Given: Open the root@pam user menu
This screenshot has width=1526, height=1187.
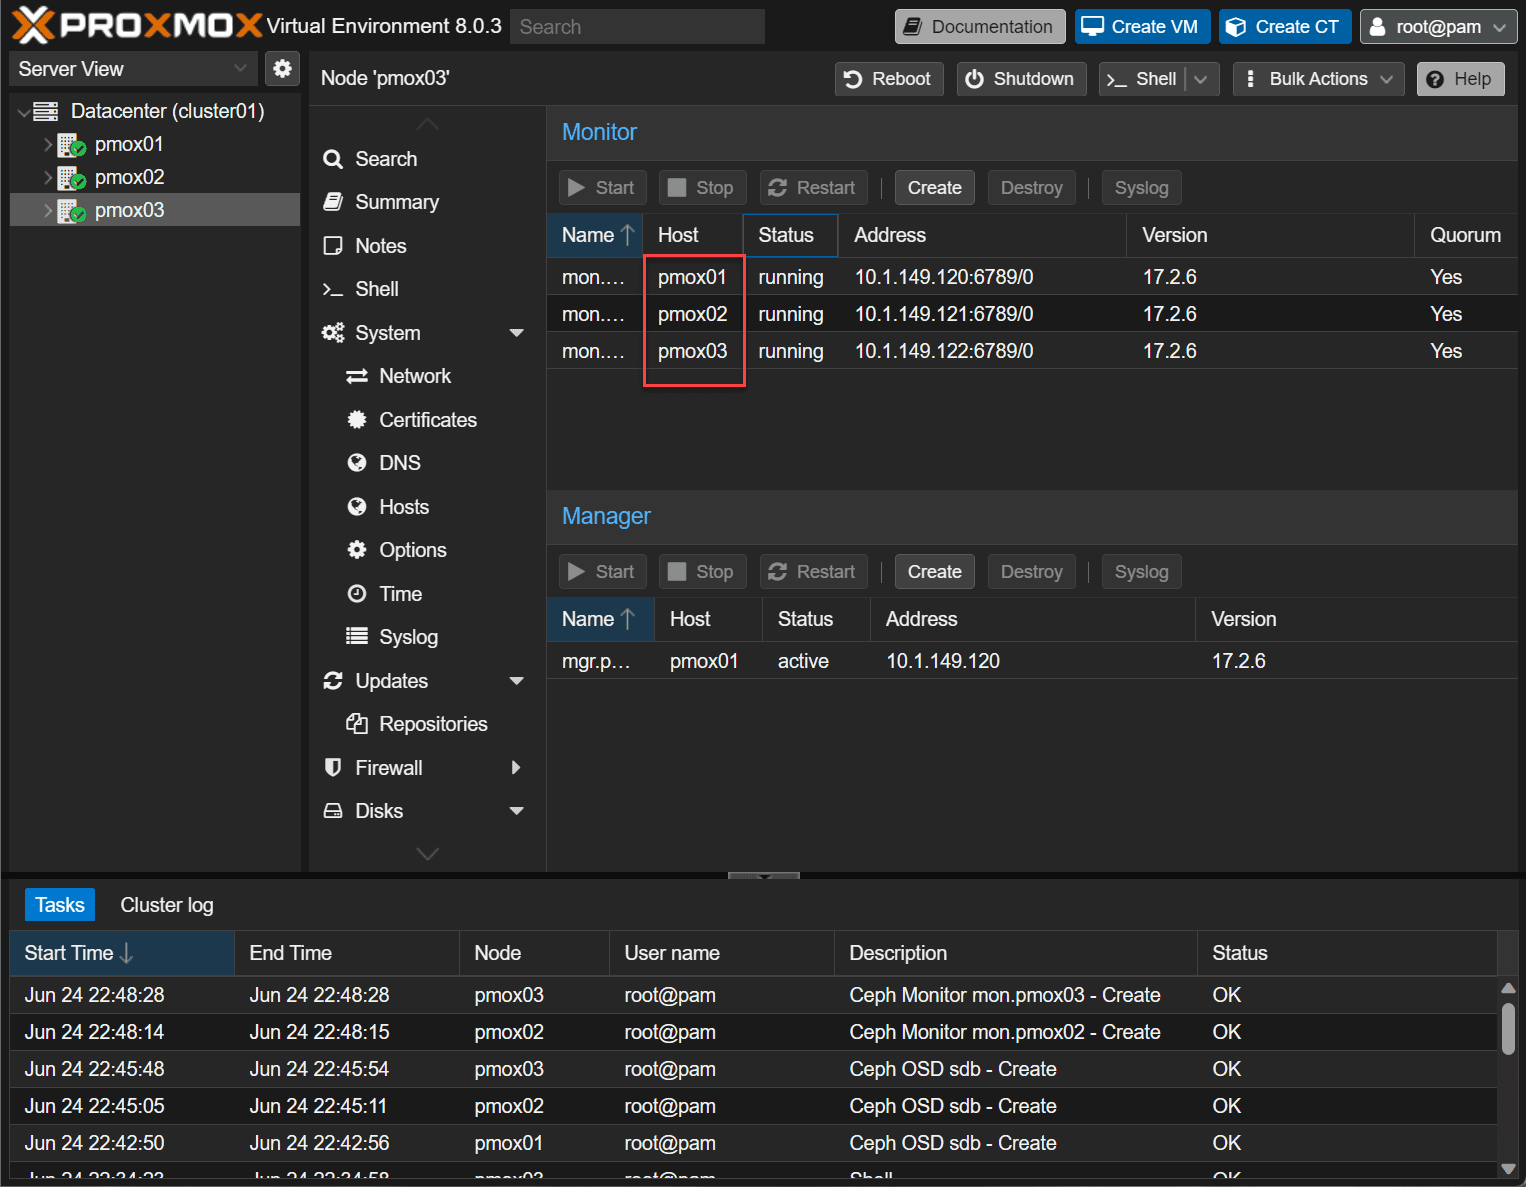Looking at the screenshot, I should point(1437,27).
